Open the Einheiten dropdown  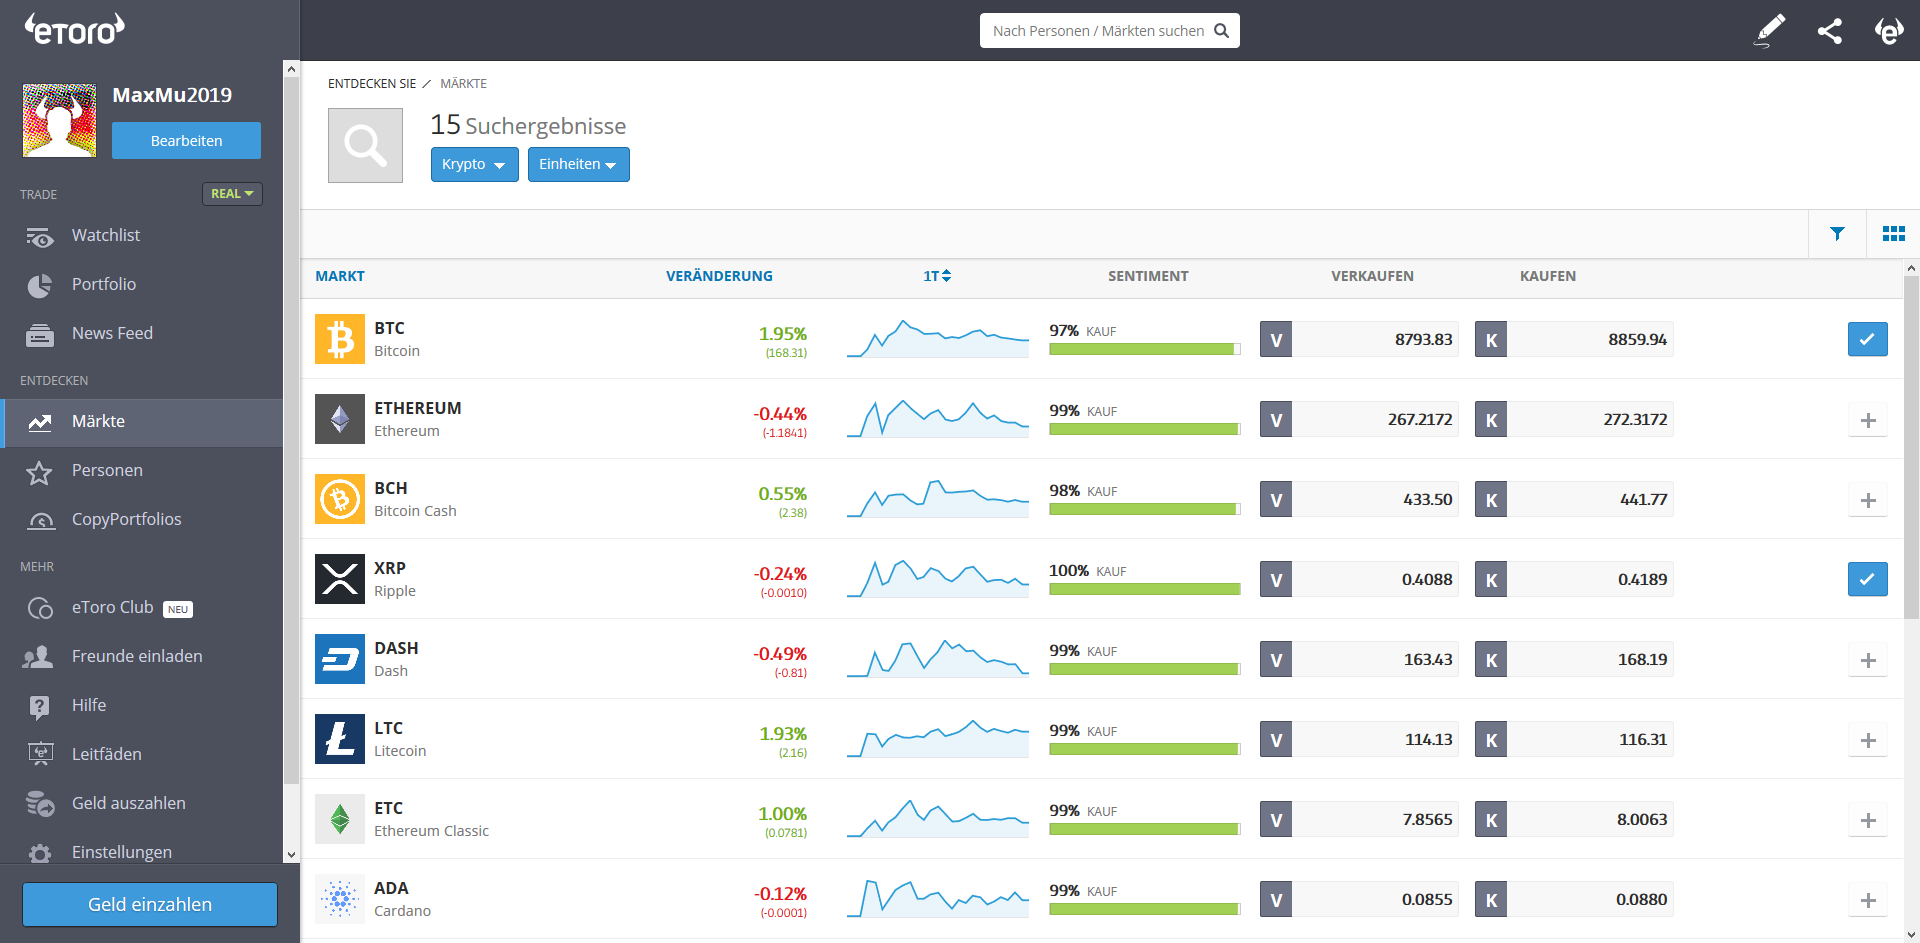[x=578, y=164]
